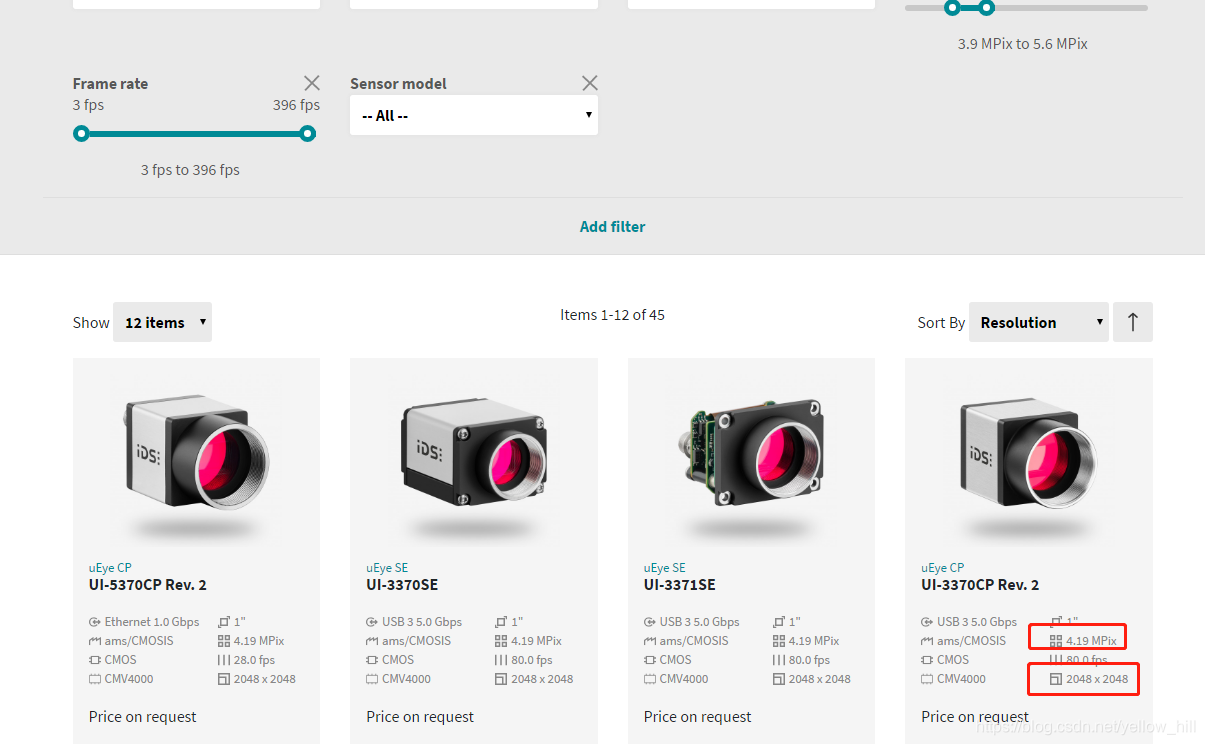This screenshot has height=745, width=1205.
Task: Click the USB interface icon on UI-3371SE
Action: [650, 622]
